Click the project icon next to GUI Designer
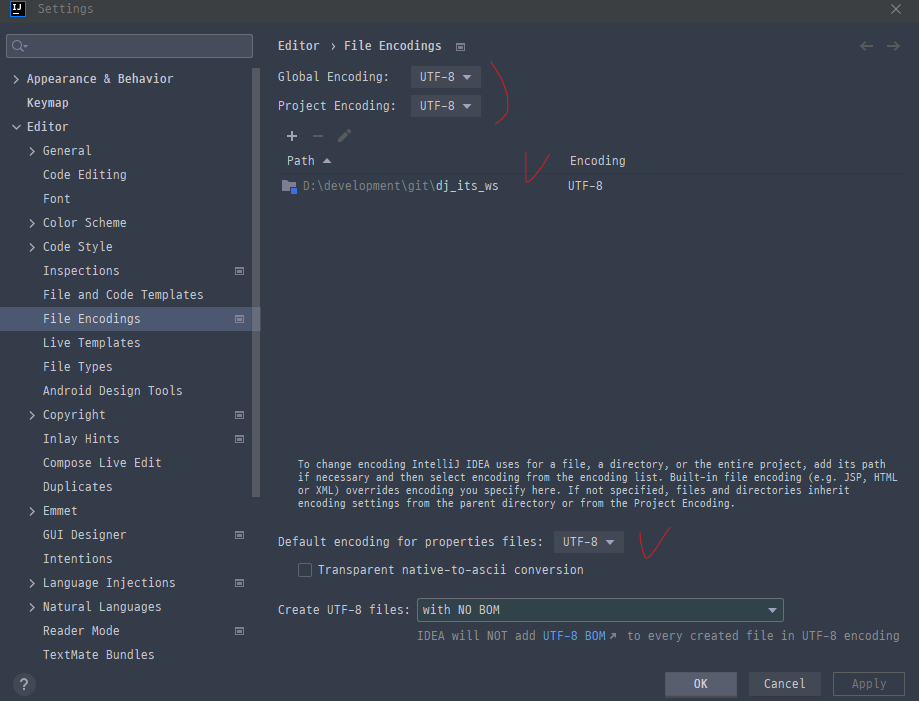The height and width of the screenshot is (701, 919). (x=239, y=535)
